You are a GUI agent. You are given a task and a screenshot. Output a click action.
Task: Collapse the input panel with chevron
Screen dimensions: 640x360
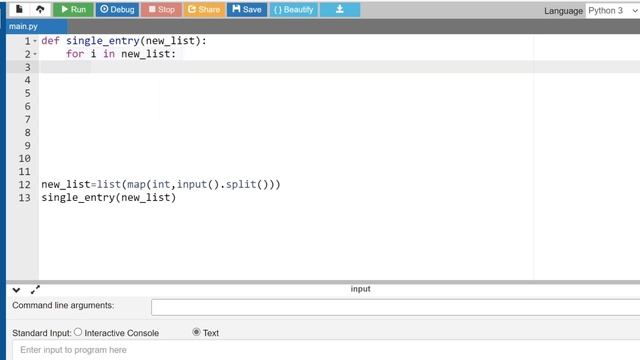(x=16, y=290)
